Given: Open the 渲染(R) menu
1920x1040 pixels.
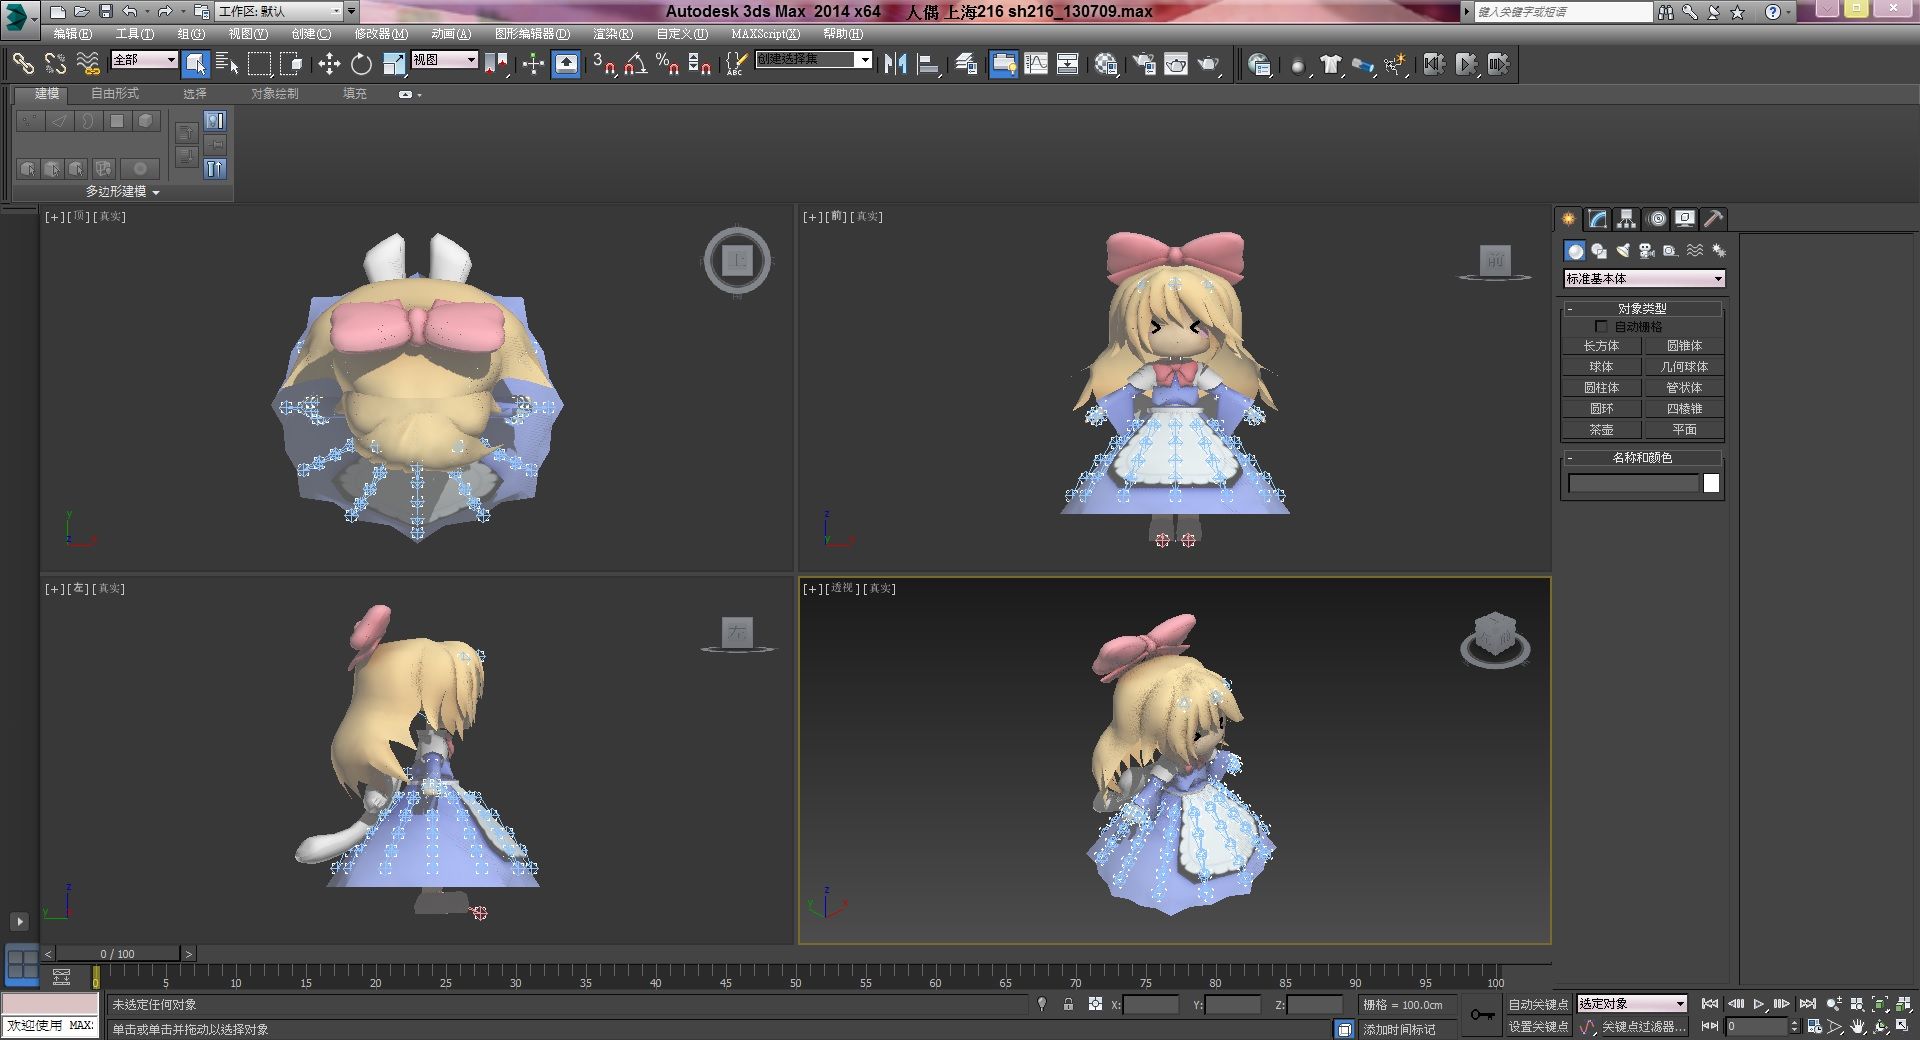Looking at the screenshot, I should tap(613, 34).
